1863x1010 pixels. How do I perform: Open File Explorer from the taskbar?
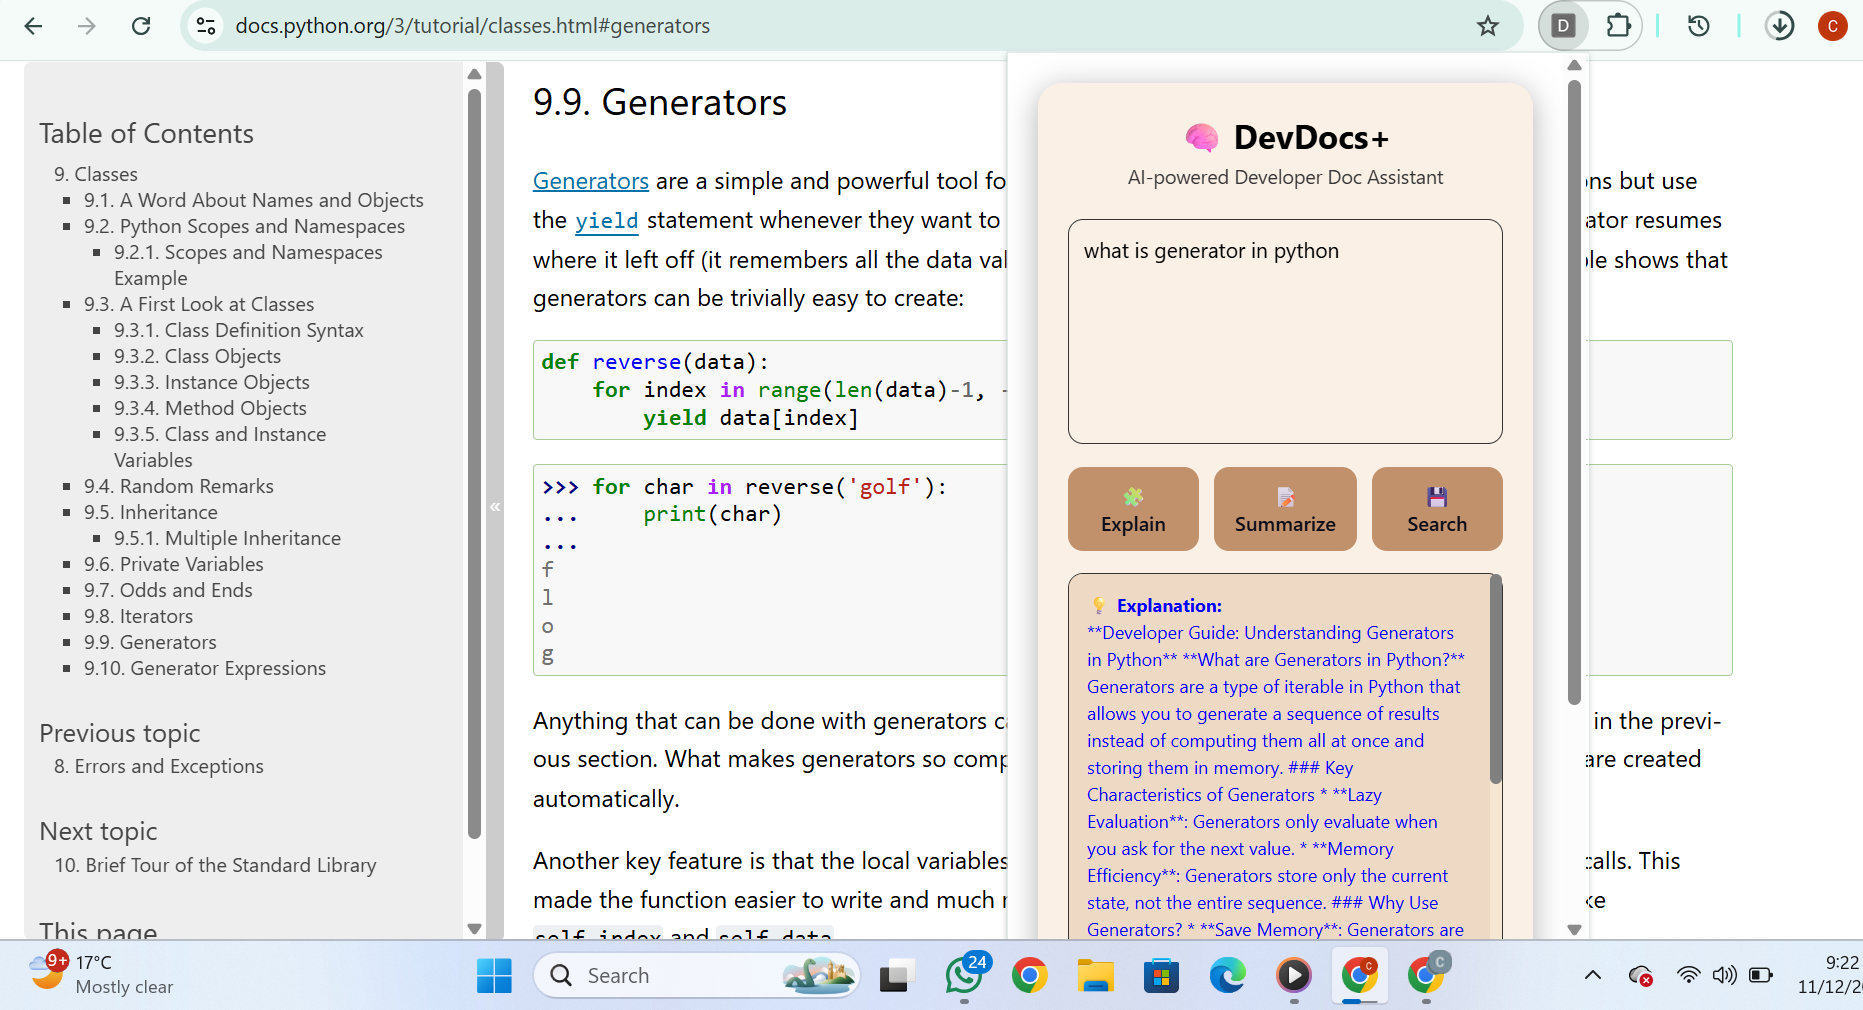coord(1095,975)
